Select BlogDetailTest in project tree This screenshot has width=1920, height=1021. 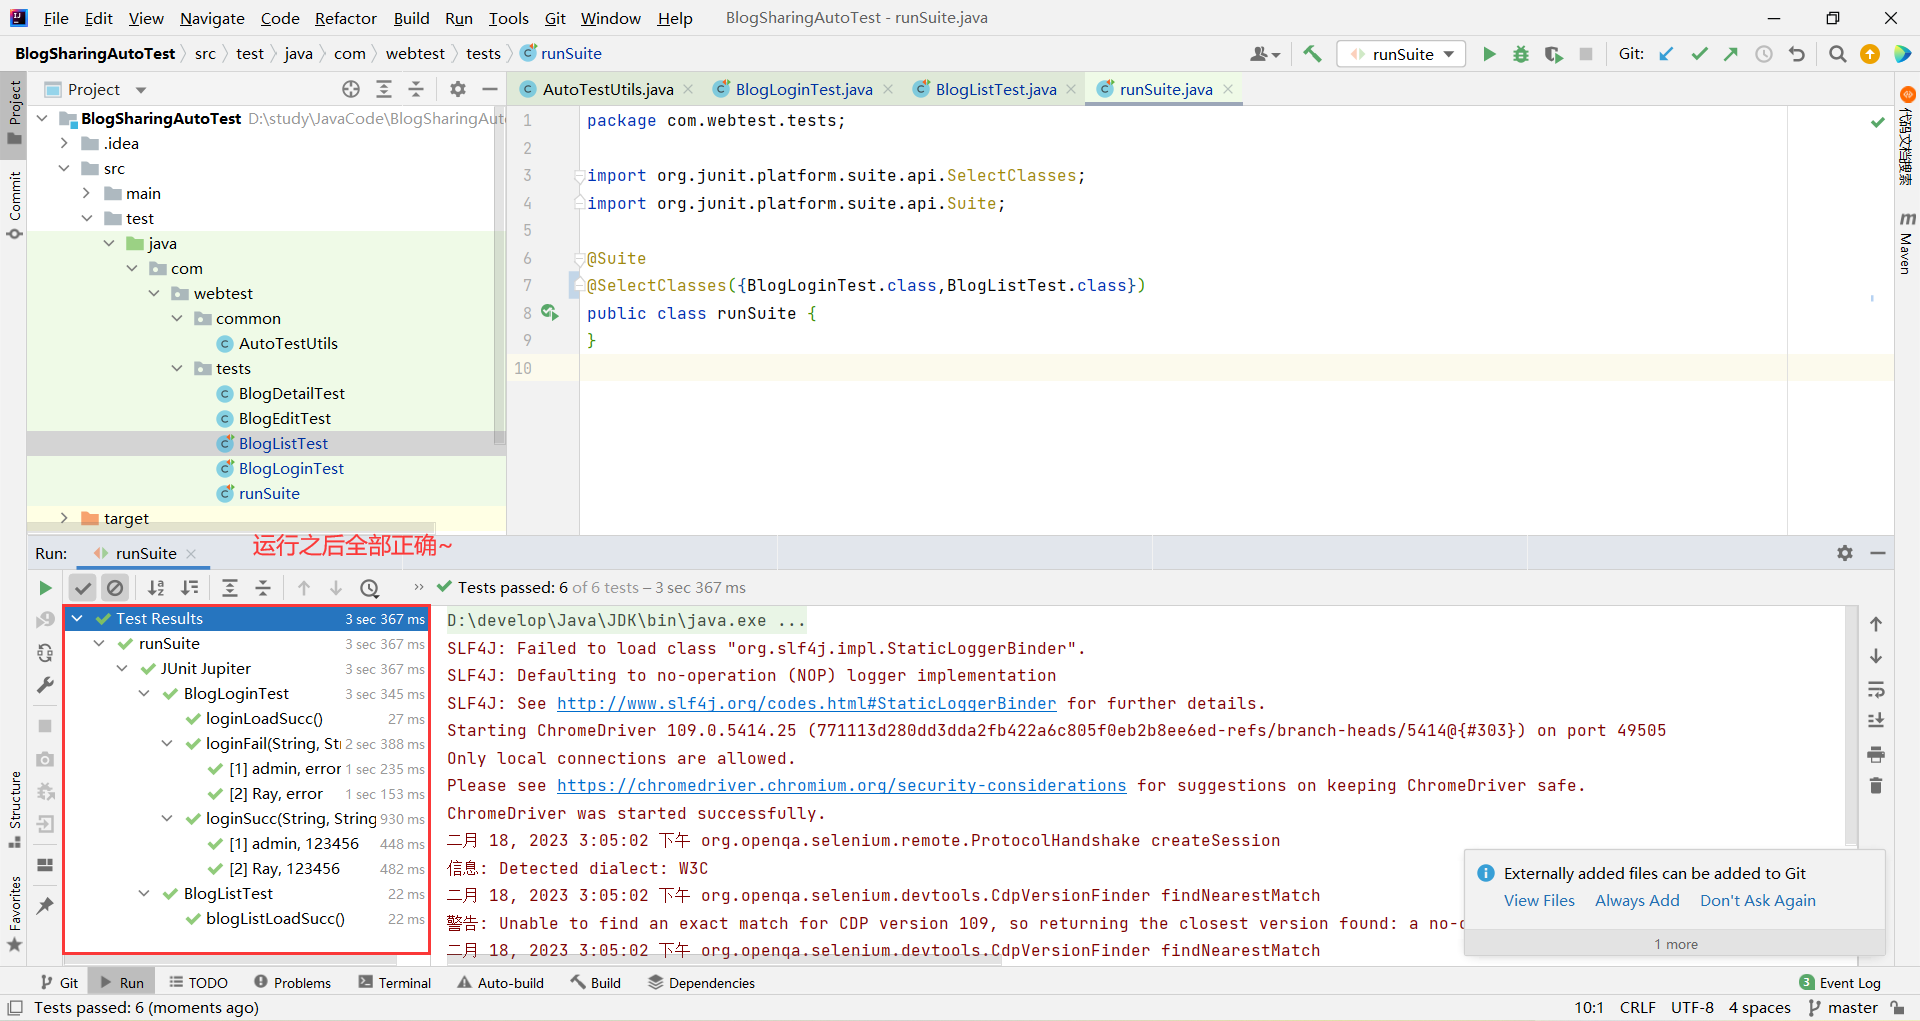[x=291, y=393]
